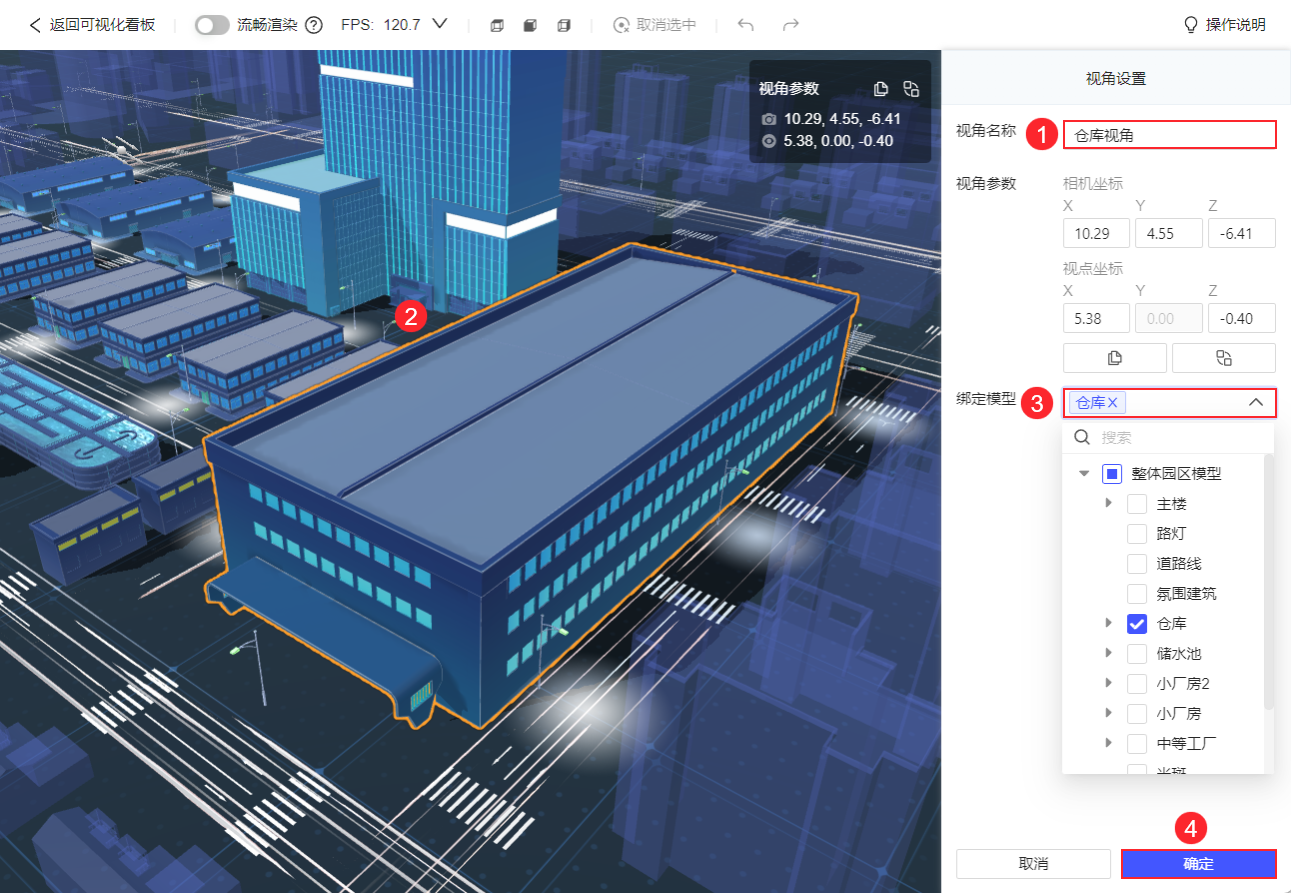The image size is (1291, 893).
Task: Copy view parameters in the 视角参数 overlay
Action: pos(881,88)
